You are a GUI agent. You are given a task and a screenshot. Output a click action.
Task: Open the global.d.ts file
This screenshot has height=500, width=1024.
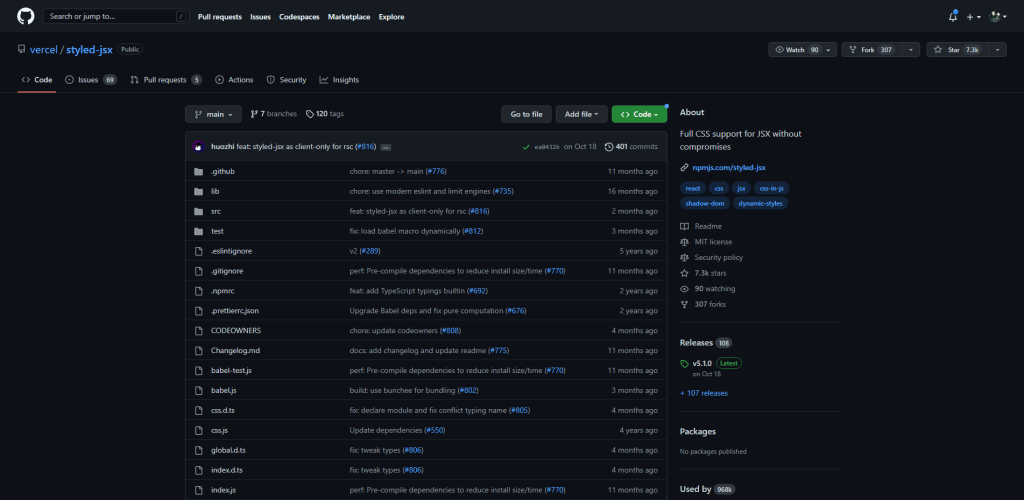(x=228, y=450)
